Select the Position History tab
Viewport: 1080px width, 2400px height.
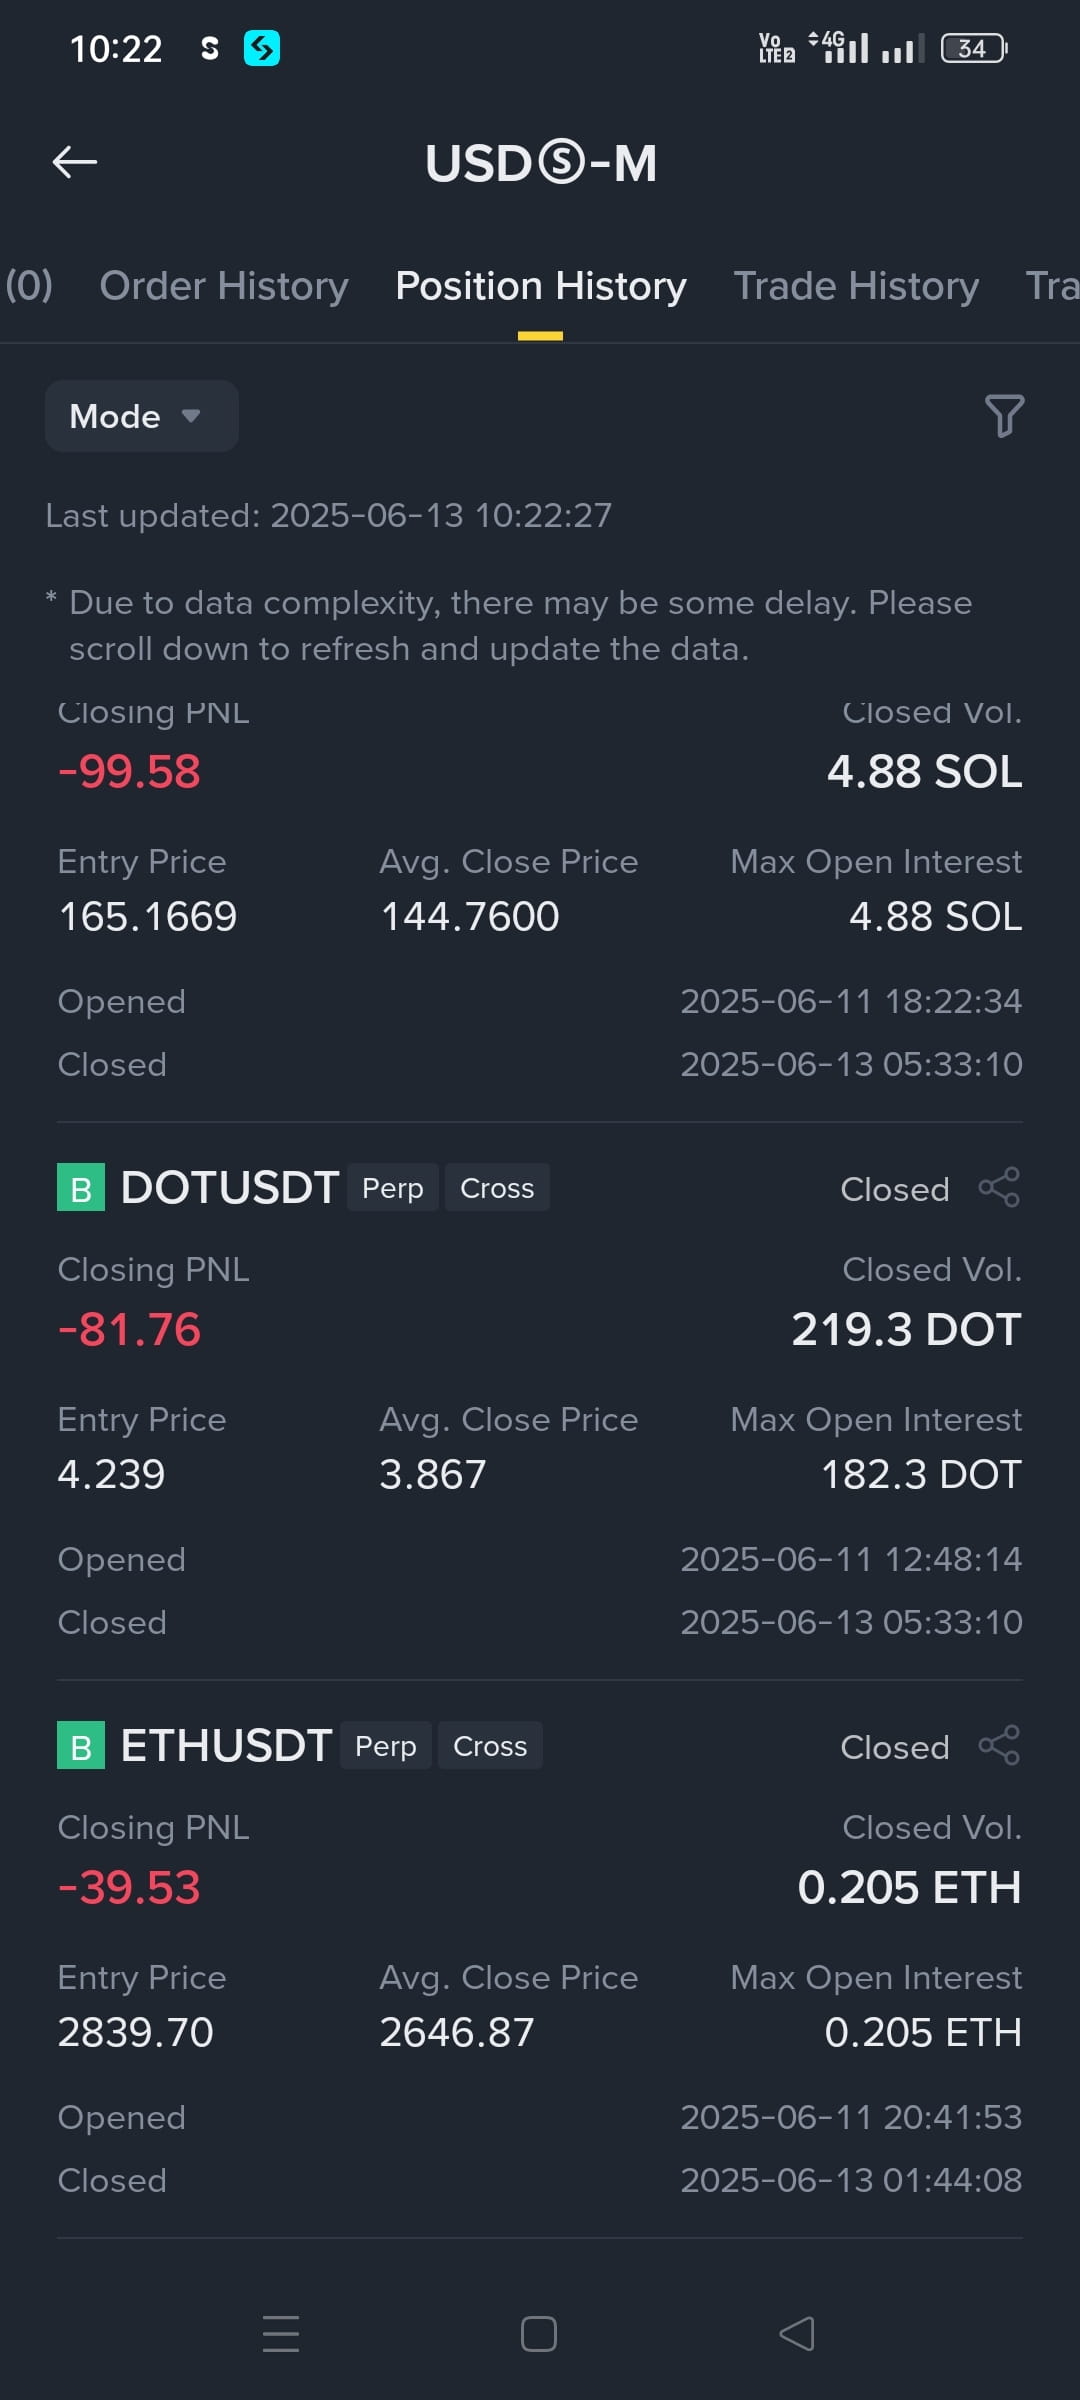[x=540, y=286]
